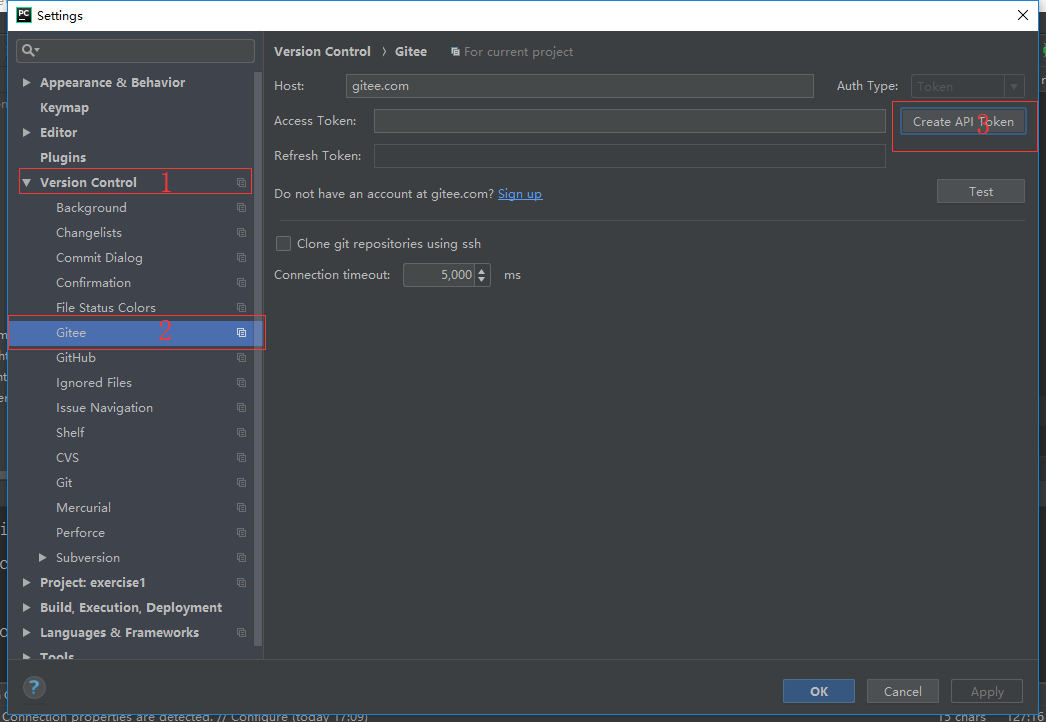Image resolution: width=1046 pixels, height=722 pixels.
Task: Select Issue Navigation tree item
Action: 104,408
